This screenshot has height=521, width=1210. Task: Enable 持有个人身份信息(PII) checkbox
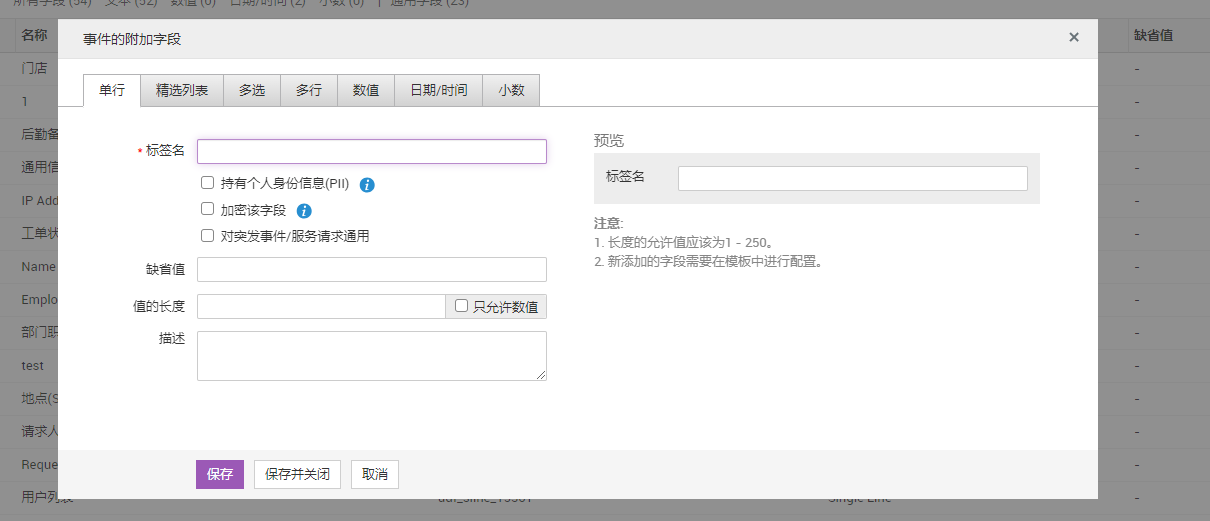click(x=208, y=183)
